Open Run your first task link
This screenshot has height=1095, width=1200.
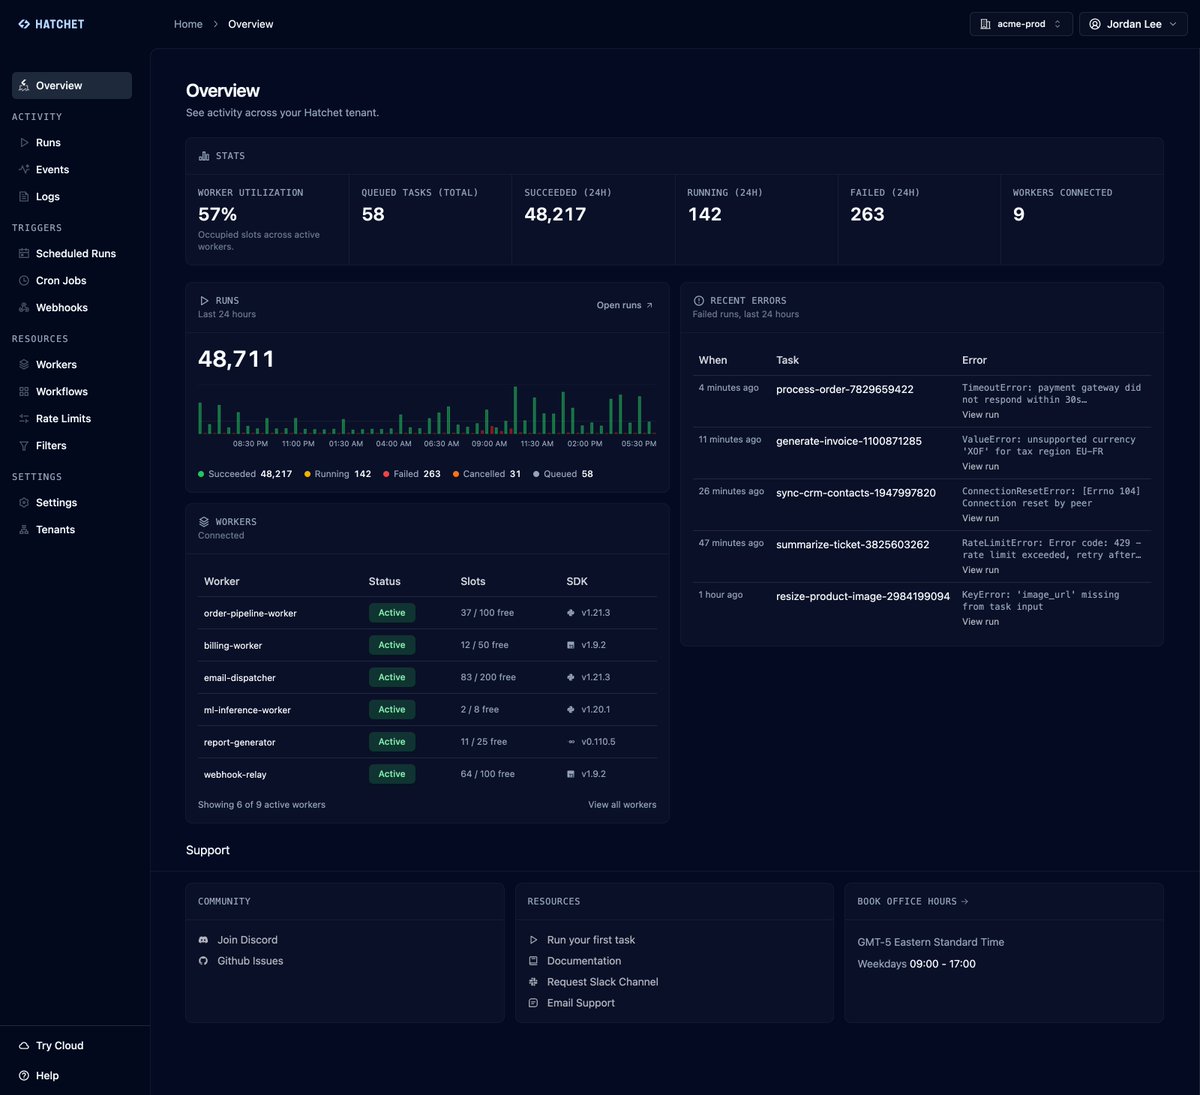591,940
